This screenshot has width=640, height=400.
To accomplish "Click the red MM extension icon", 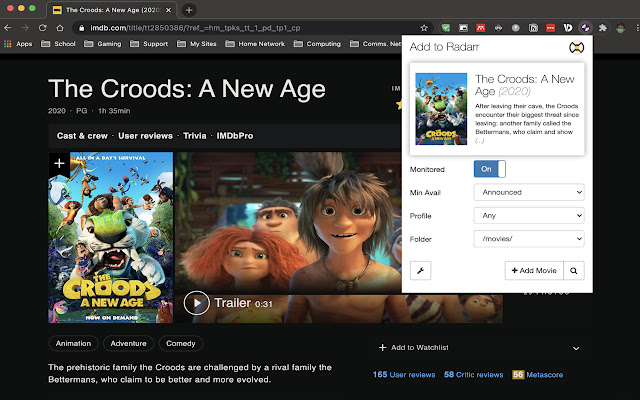I will click(x=480, y=28).
